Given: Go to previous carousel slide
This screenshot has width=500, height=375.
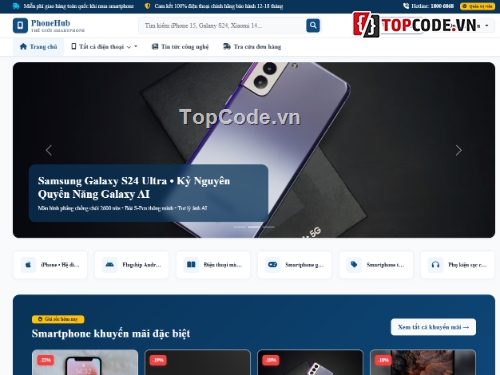Looking at the screenshot, I should coord(49,150).
